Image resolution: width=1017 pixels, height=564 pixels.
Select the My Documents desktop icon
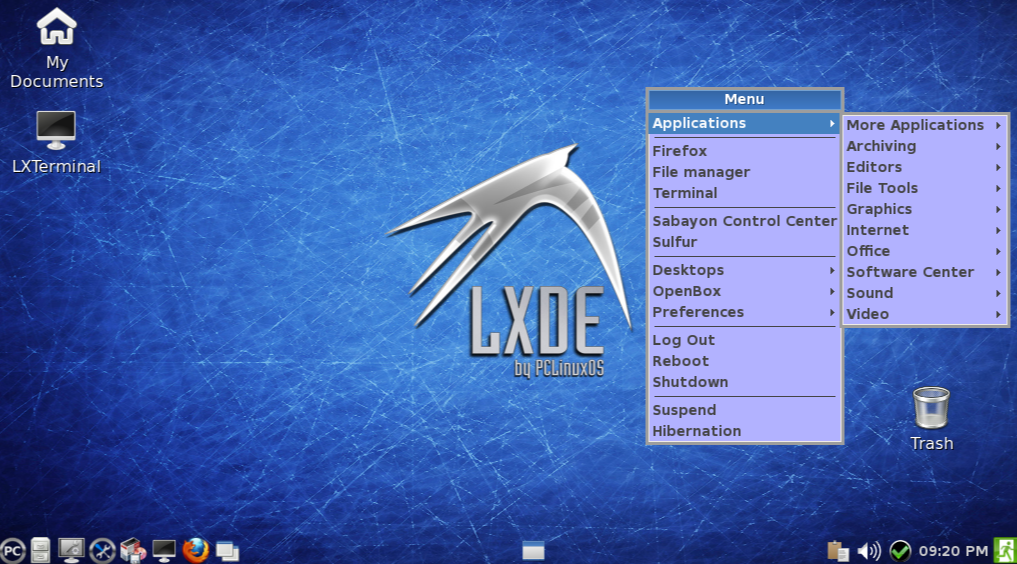[56, 49]
